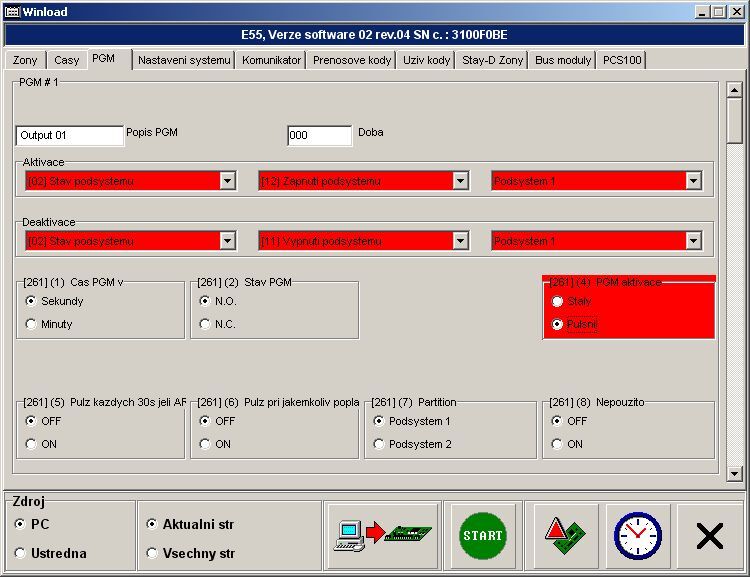Click the black X cancel icon
This screenshot has width=750, height=577.
tap(709, 536)
